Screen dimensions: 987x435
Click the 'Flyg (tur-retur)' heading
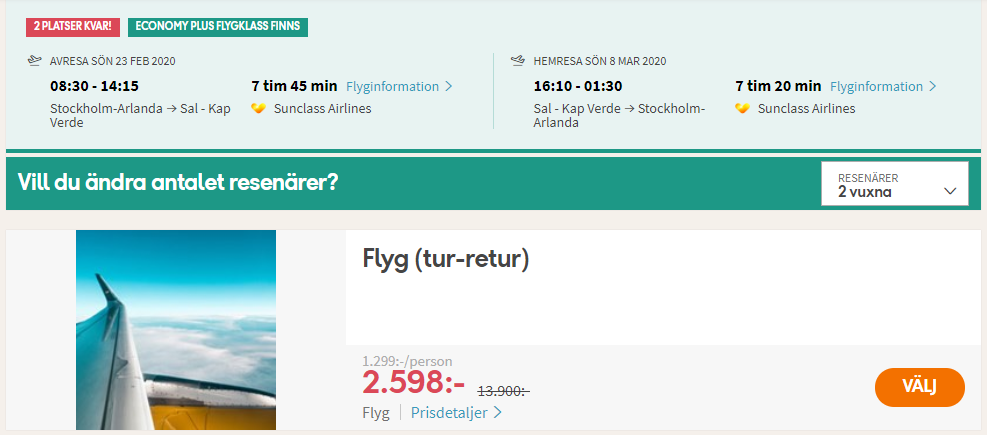pyautogui.click(x=446, y=259)
